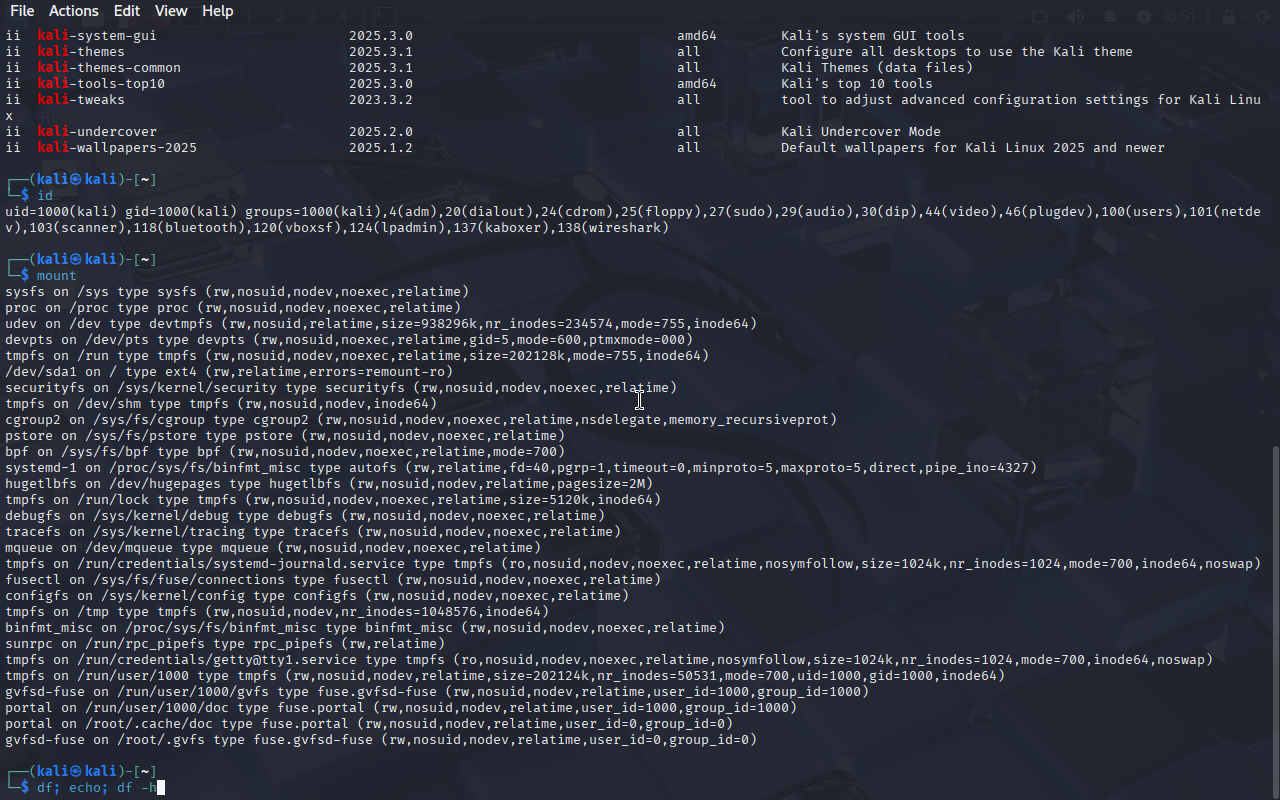Viewport: 1280px width, 800px height.
Task: Click the 'securityfs on /sys/kernel/security' line
Action: [x=341, y=388]
